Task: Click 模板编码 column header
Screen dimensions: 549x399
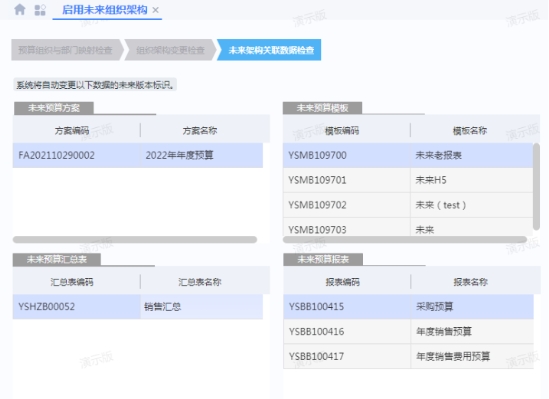Action: point(342,131)
